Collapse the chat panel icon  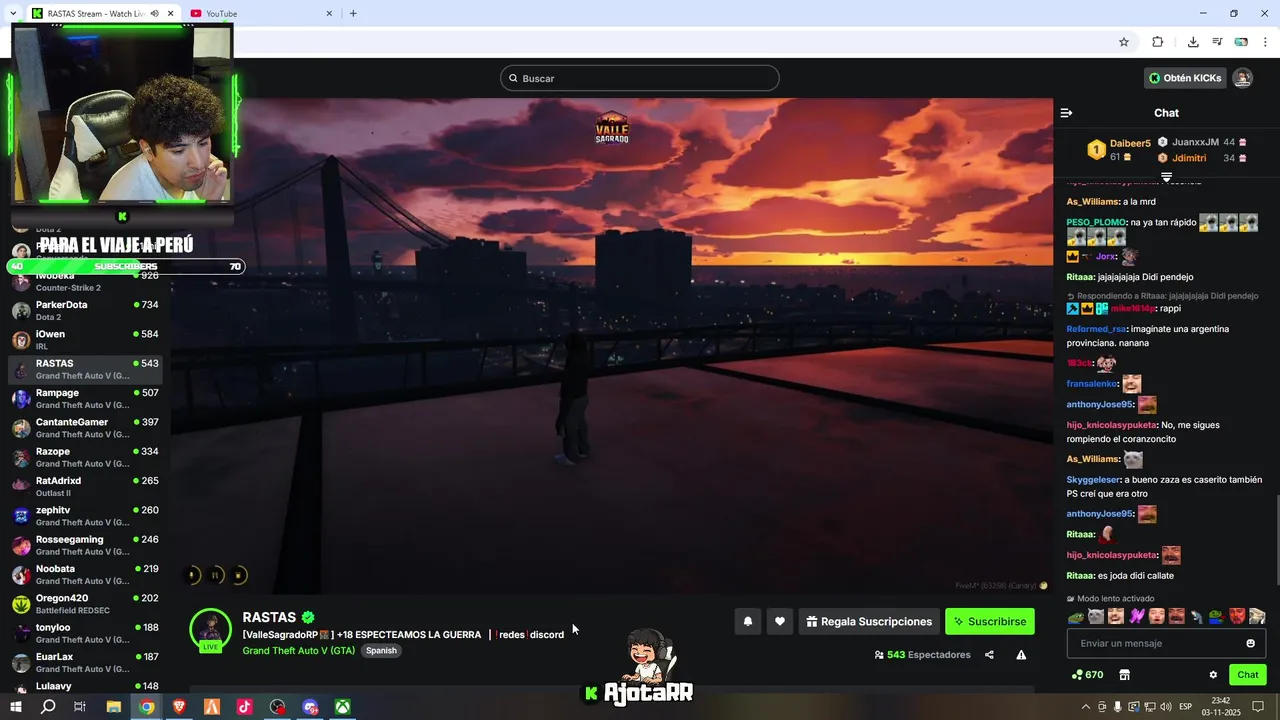pyautogui.click(x=1066, y=113)
